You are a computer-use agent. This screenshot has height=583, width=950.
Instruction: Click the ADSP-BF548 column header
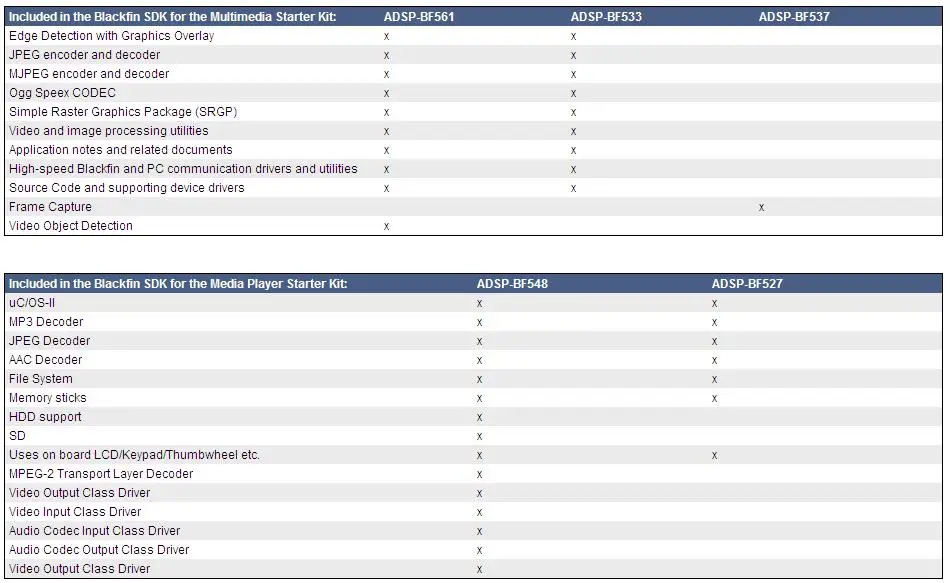point(512,284)
